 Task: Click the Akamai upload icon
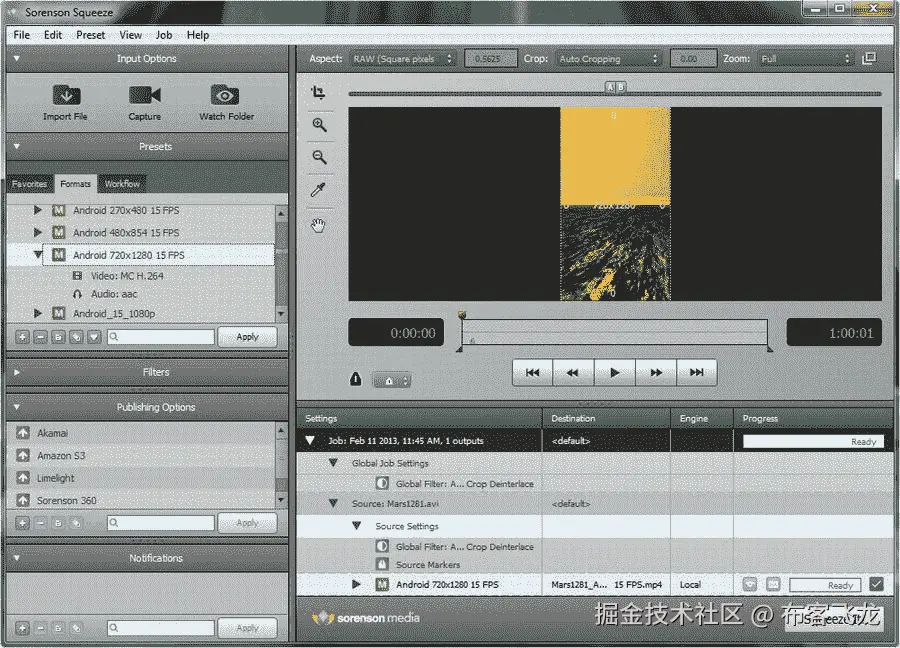click(x=23, y=433)
